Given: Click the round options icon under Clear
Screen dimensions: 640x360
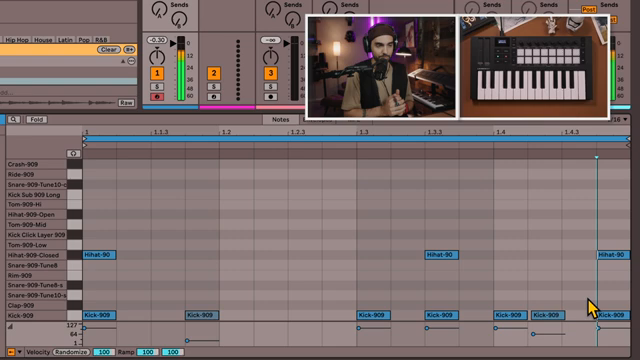Looking at the screenshot, I should [131, 61].
